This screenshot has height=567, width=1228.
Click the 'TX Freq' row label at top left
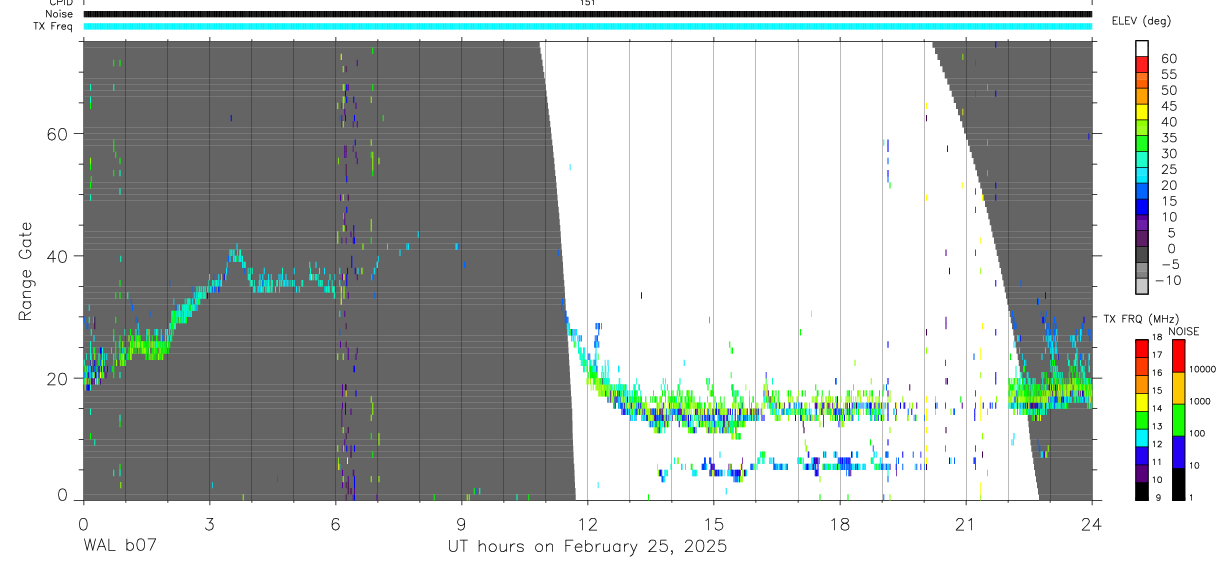53,26
